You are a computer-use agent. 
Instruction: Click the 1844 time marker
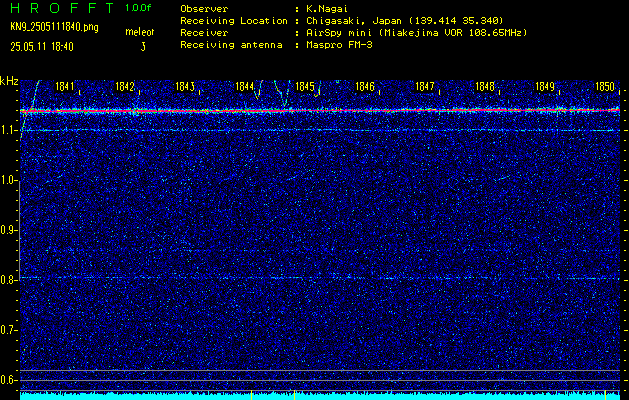(x=245, y=86)
